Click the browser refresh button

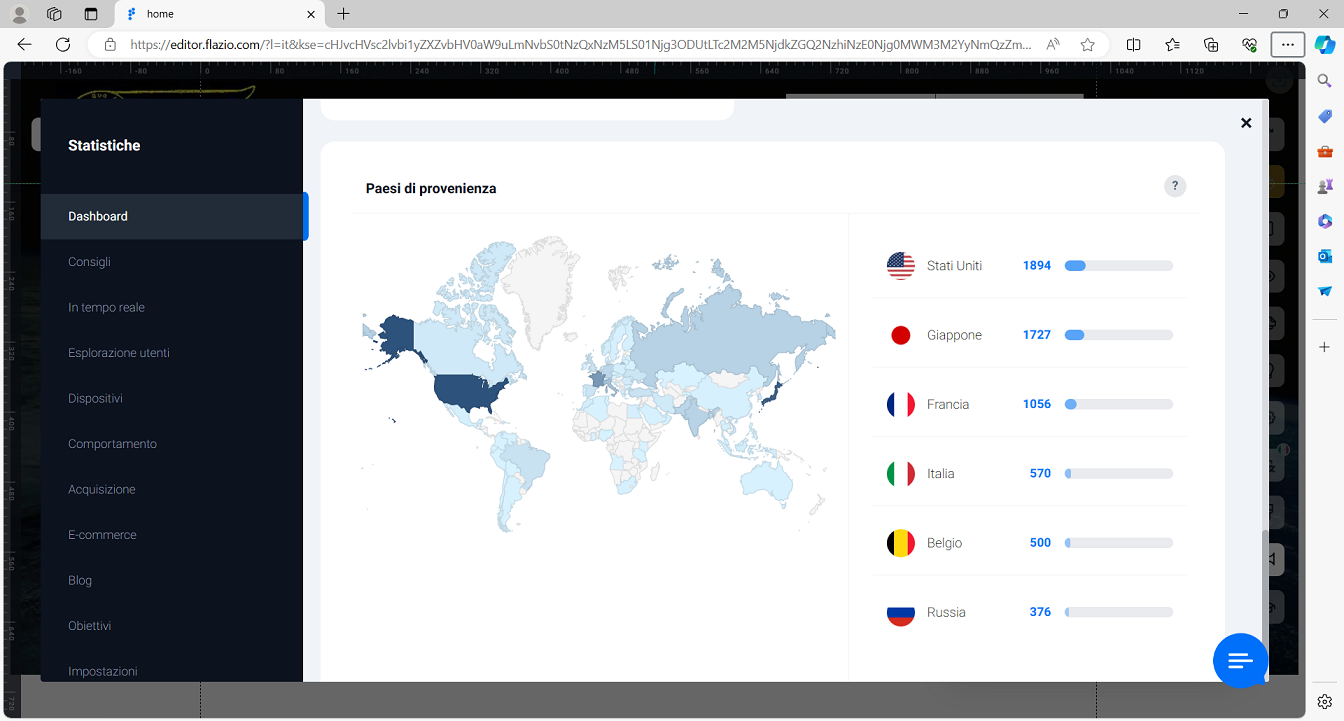pos(63,44)
